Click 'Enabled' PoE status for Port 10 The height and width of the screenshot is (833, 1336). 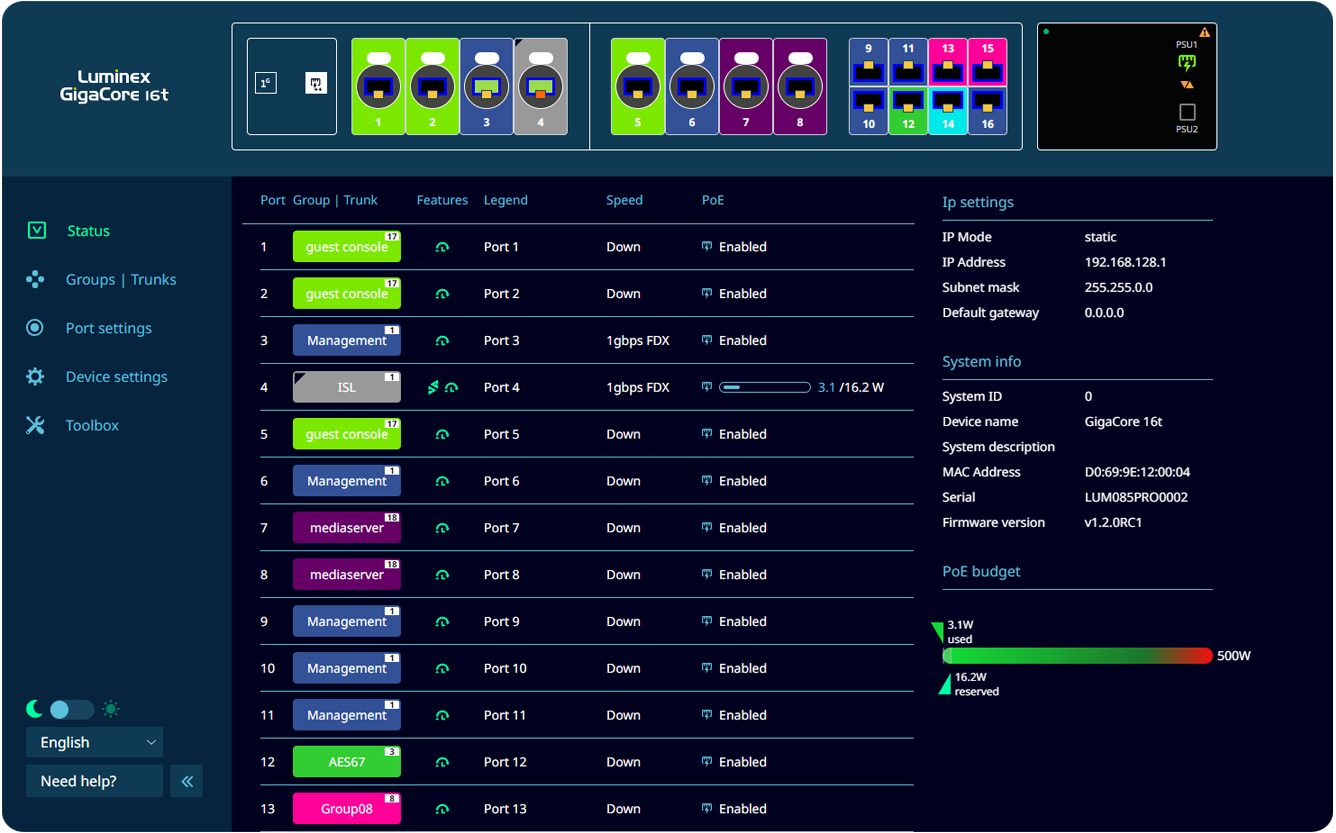743,668
